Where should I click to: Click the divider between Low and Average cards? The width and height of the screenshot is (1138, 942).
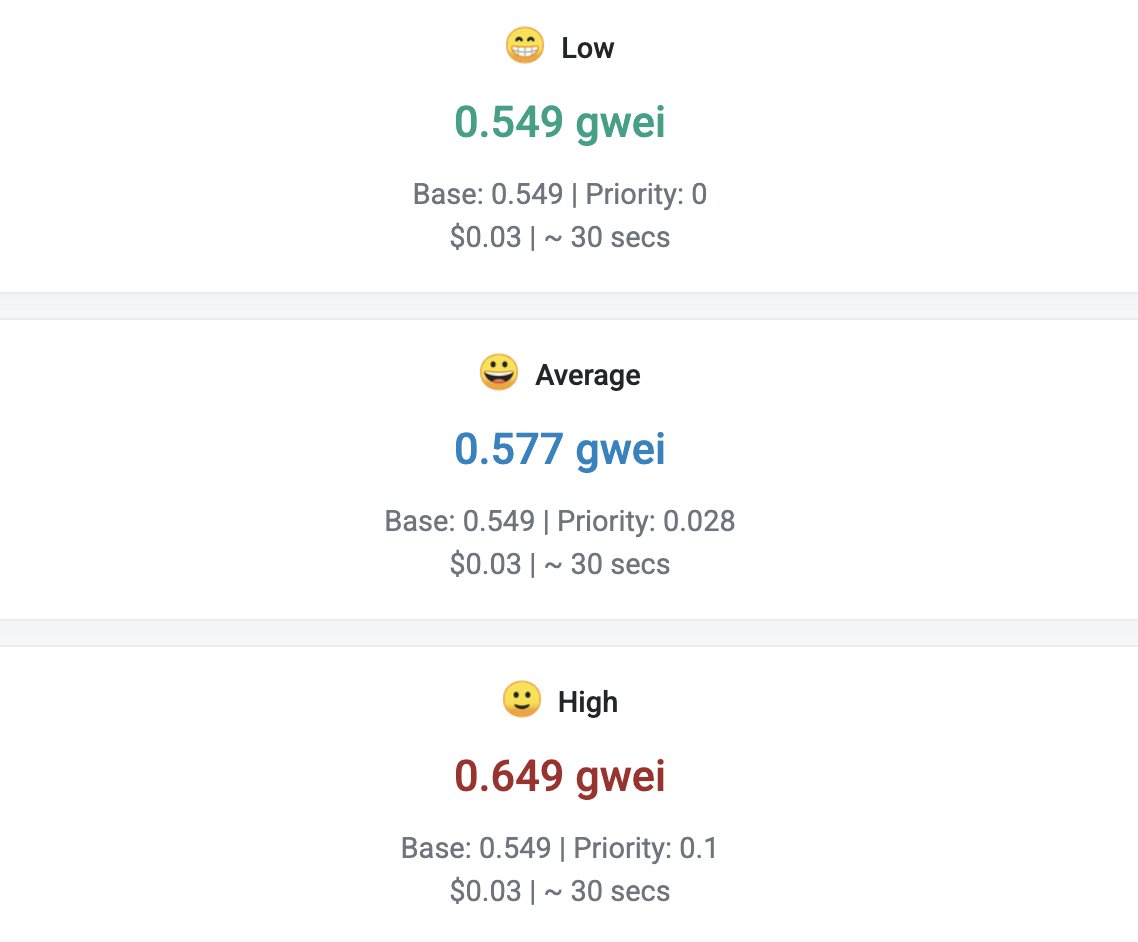pyautogui.click(x=569, y=306)
